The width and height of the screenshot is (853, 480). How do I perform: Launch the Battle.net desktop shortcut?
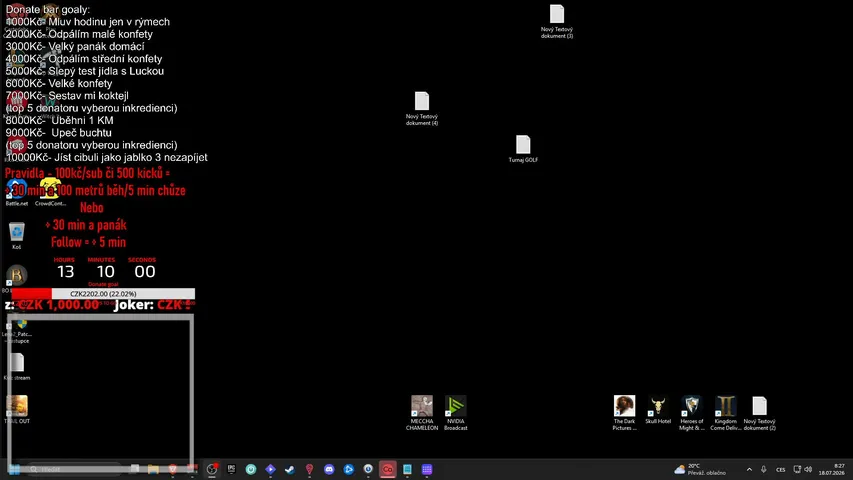(17, 192)
